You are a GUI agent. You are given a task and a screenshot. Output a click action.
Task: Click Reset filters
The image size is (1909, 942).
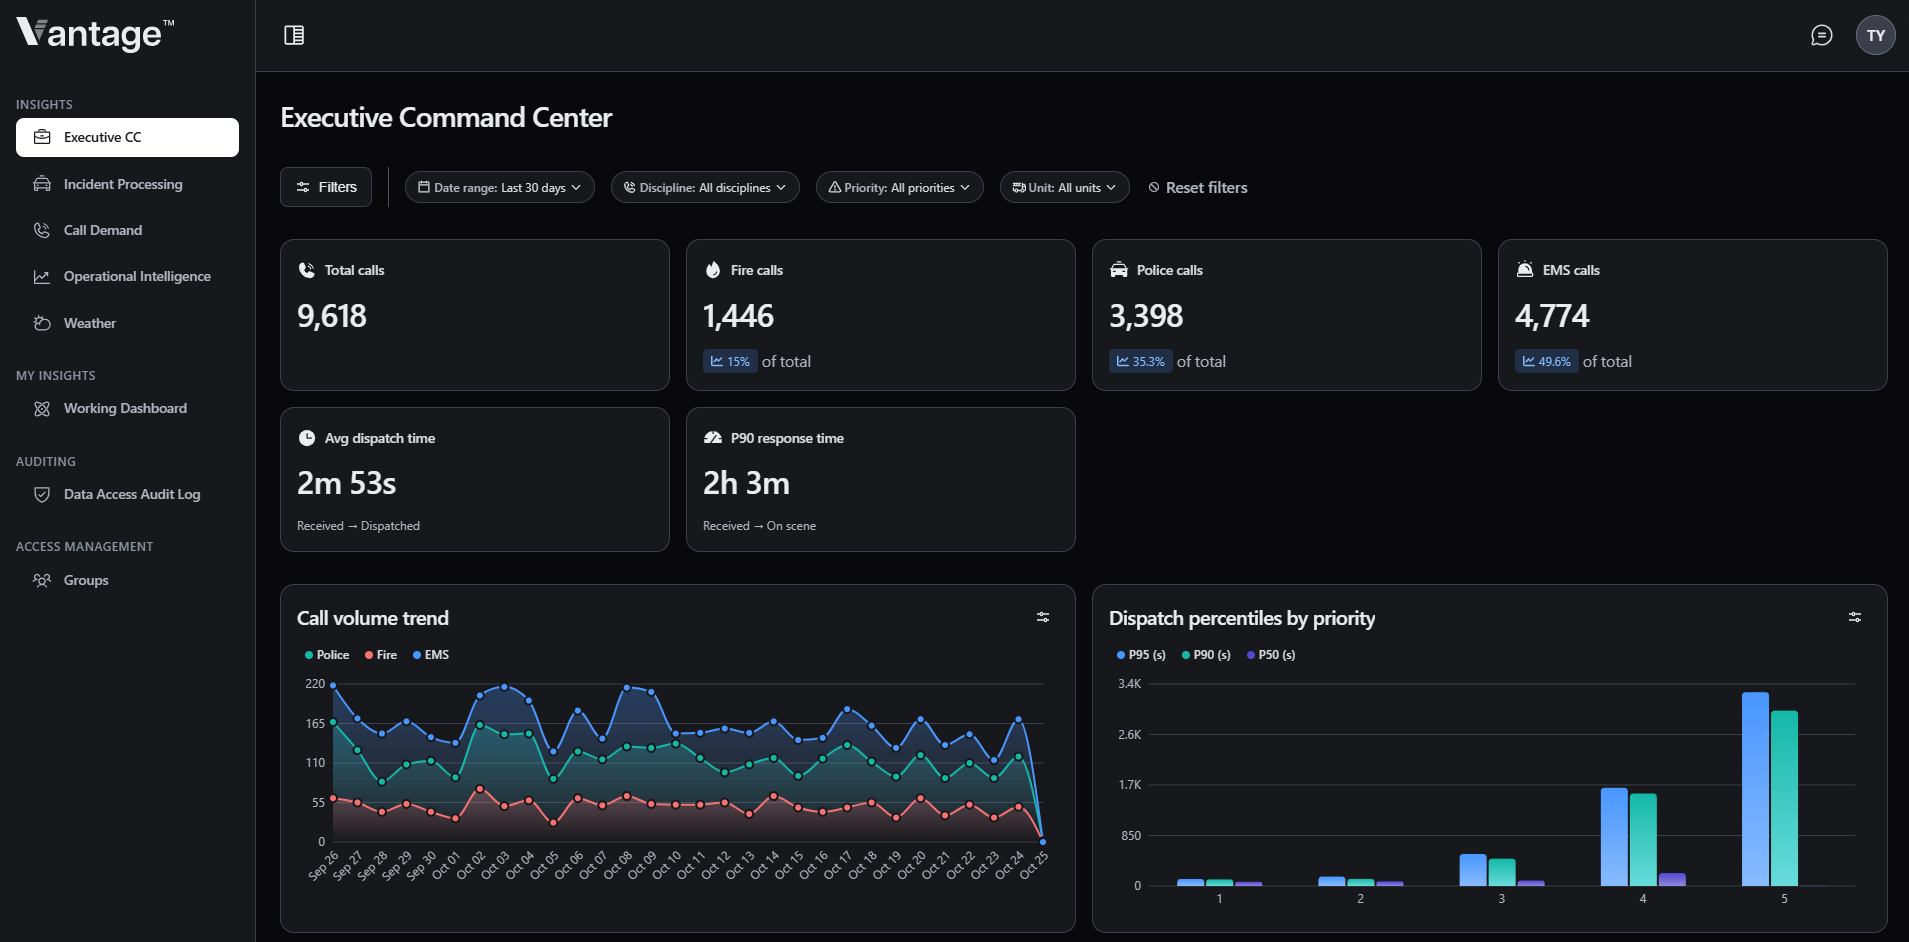coord(1198,187)
